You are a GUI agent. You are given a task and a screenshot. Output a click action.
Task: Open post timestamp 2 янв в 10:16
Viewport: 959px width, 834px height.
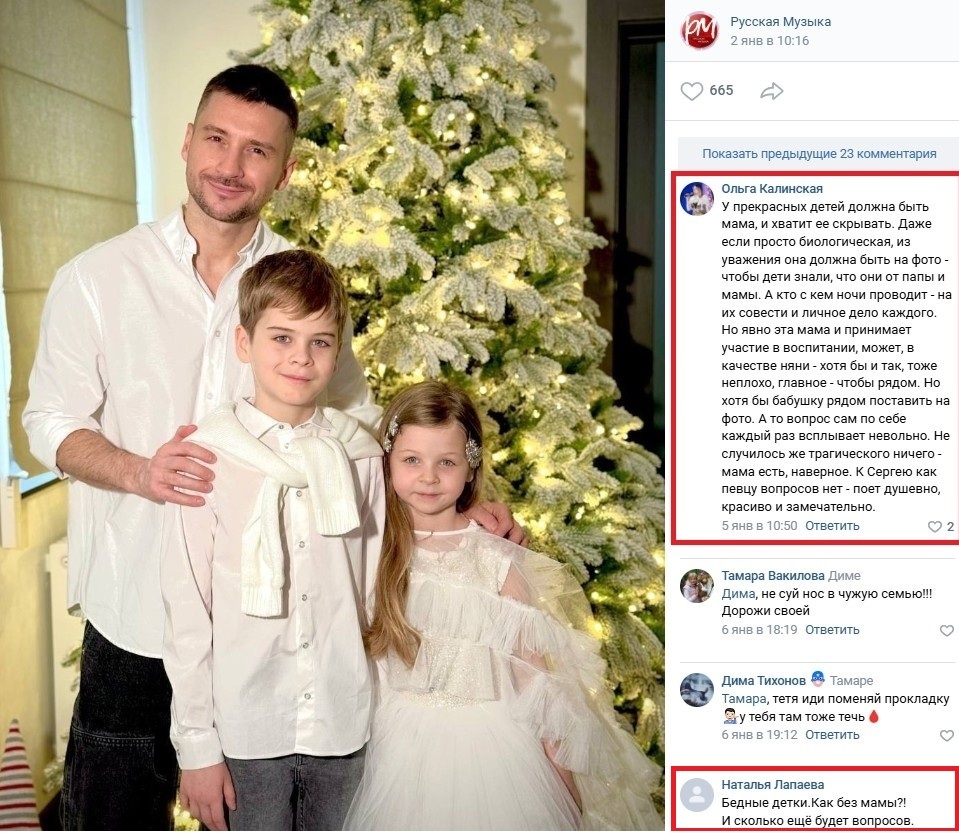click(x=769, y=41)
